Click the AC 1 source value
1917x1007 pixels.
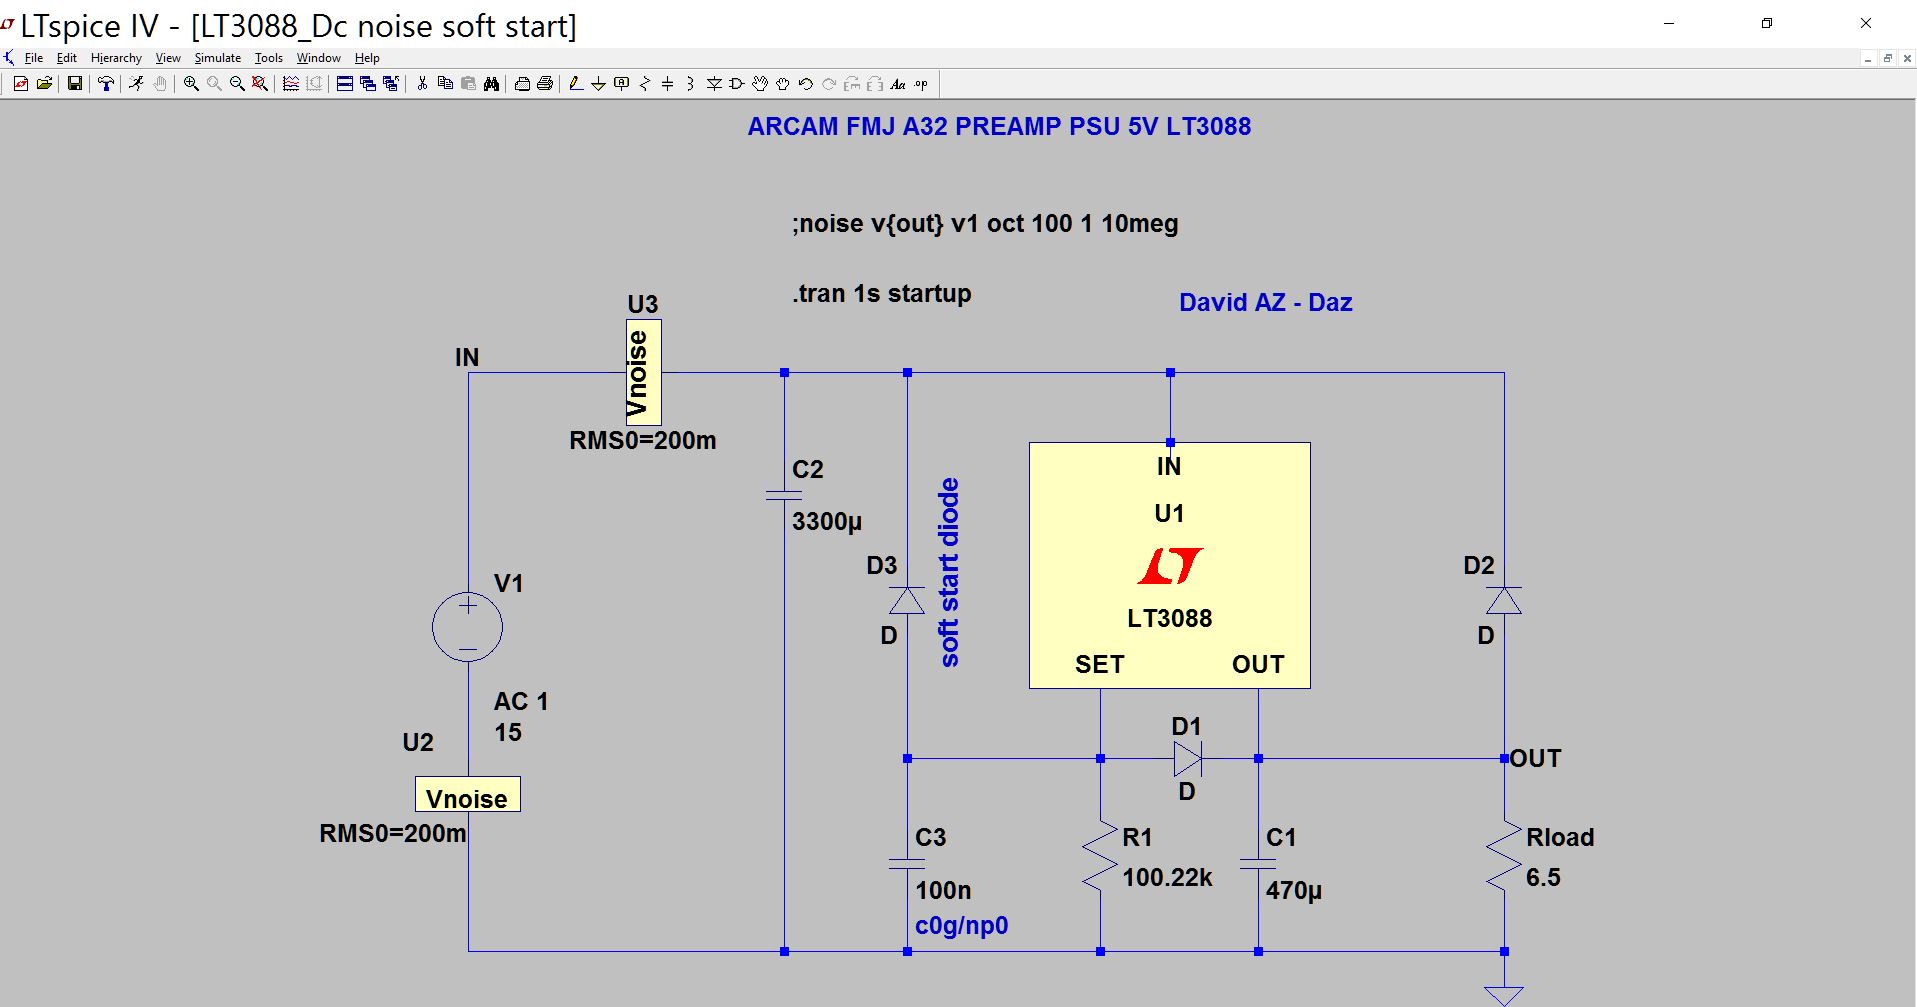521,702
